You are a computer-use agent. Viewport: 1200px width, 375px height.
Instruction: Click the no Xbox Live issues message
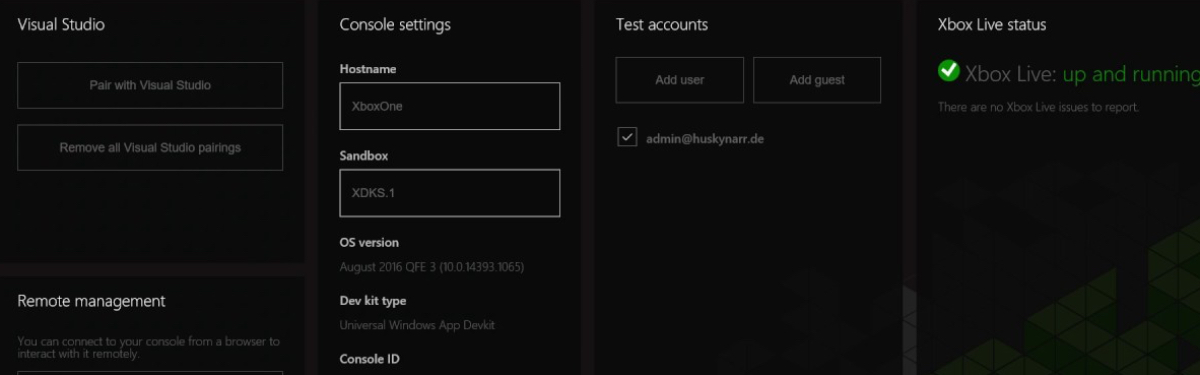(1038, 106)
